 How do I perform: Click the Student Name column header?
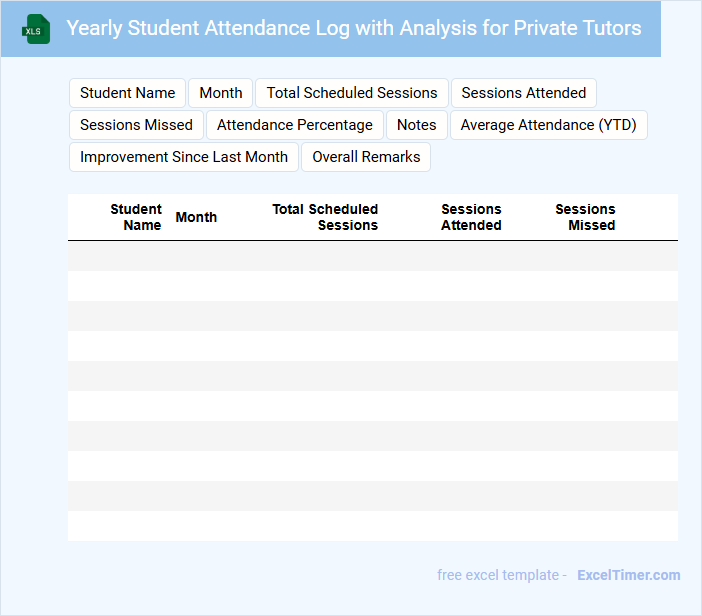point(137,217)
